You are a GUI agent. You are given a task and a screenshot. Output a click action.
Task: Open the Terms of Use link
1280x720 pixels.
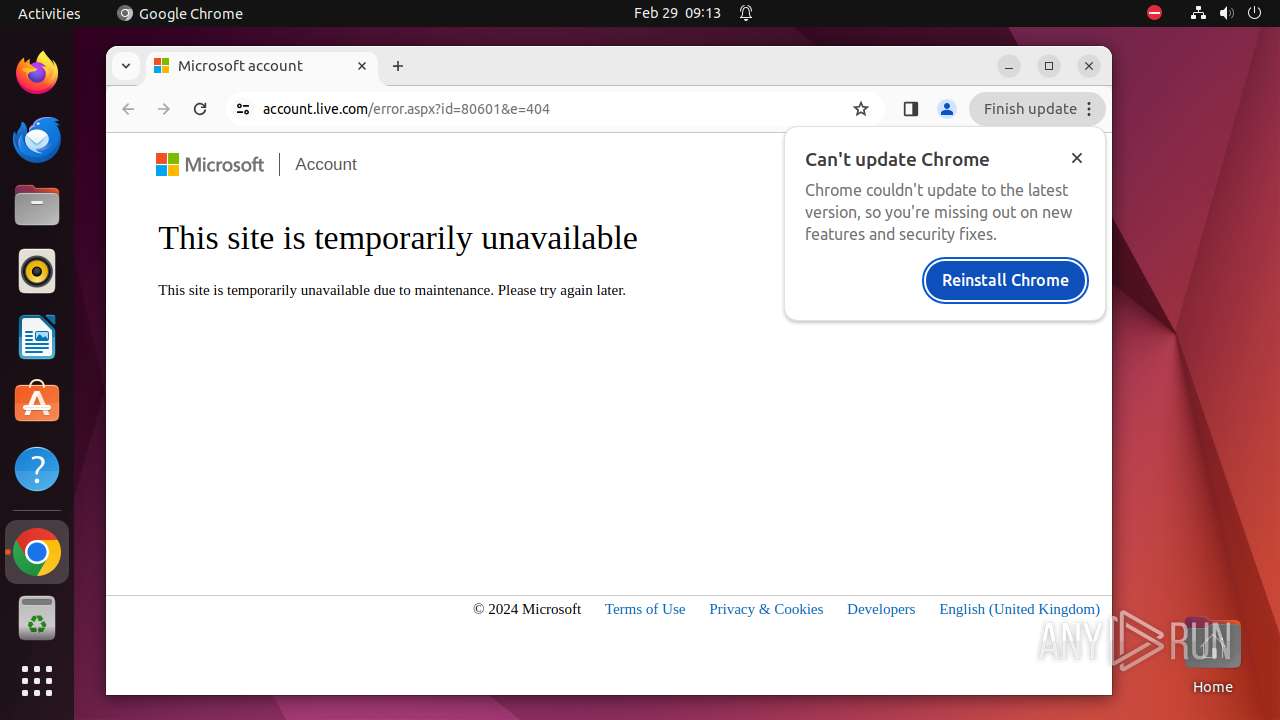point(645,609)
